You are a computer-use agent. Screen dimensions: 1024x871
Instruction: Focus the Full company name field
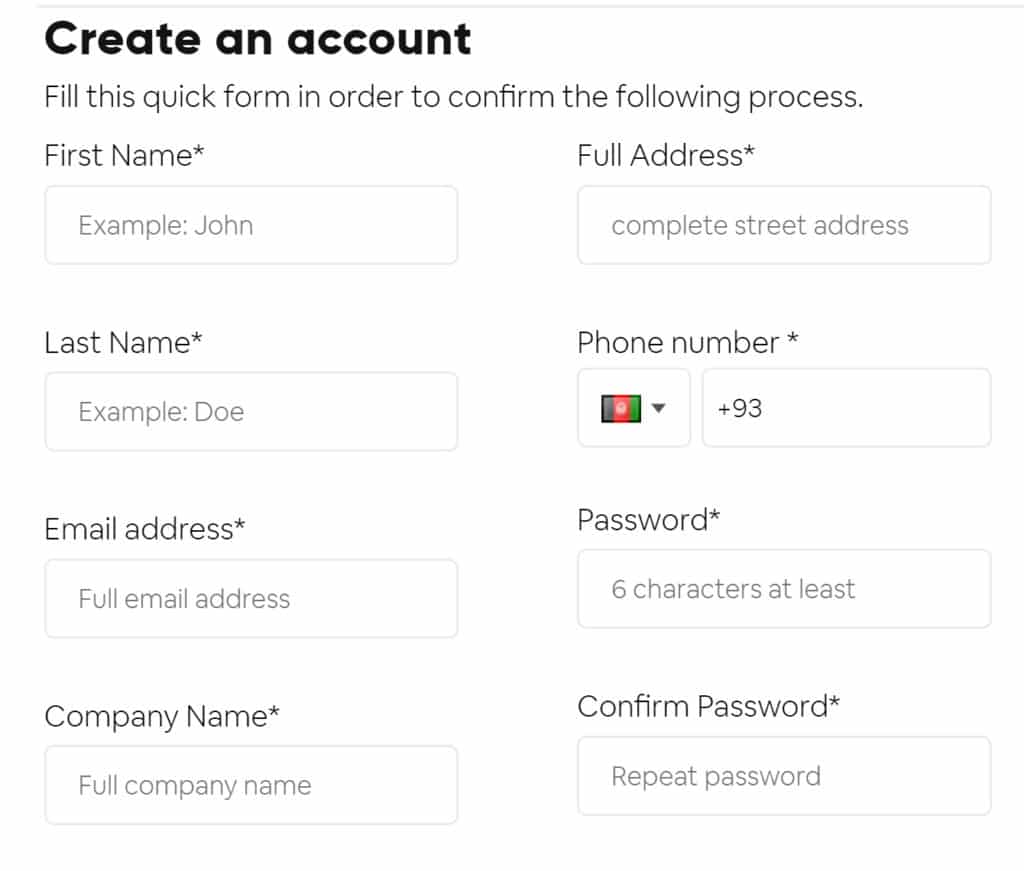click(x=251, y=785)
